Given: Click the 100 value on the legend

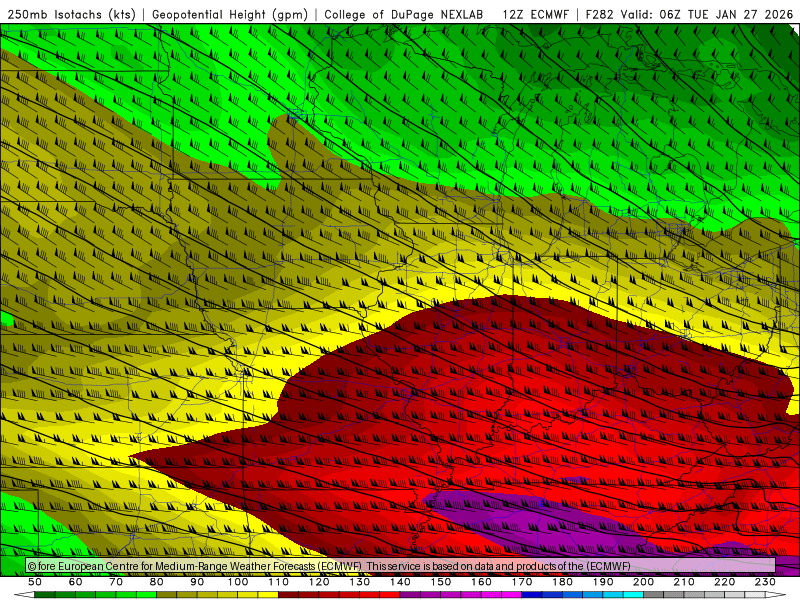Looking at the screenshot, I should [238, 582].
